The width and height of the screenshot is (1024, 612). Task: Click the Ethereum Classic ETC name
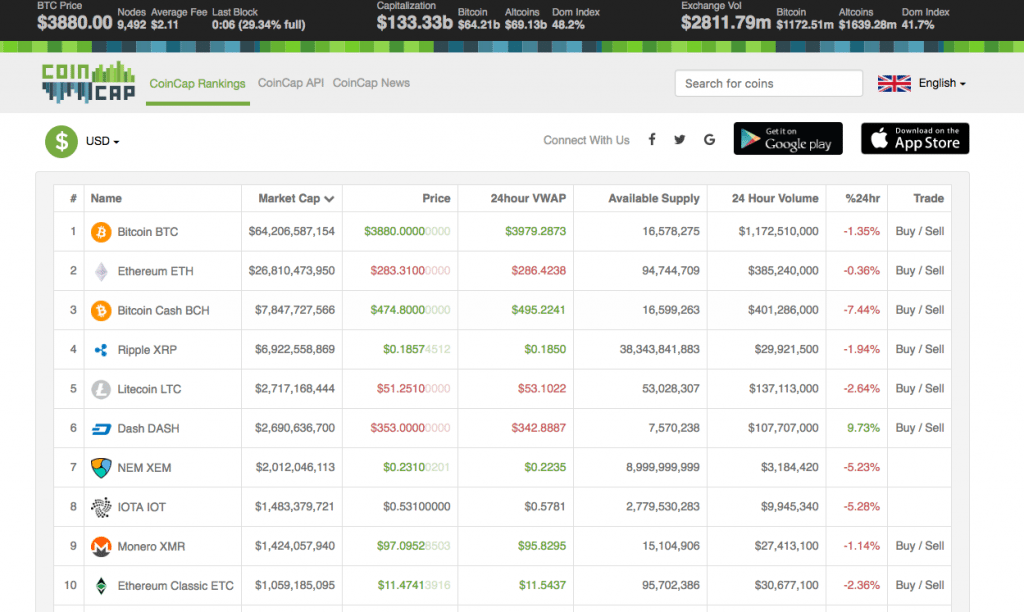pyautogui.click(x=176, y=586)
